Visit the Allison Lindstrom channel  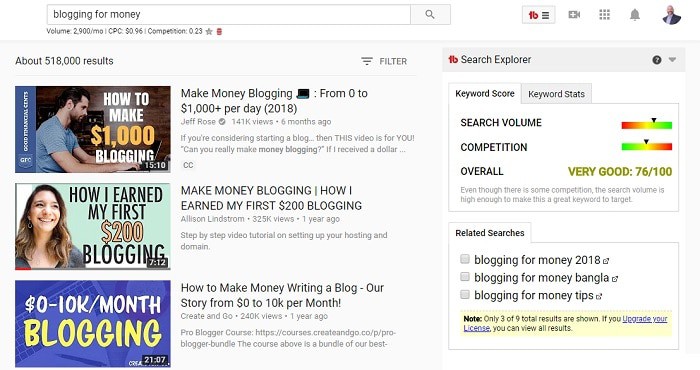(x=212, y=219)
